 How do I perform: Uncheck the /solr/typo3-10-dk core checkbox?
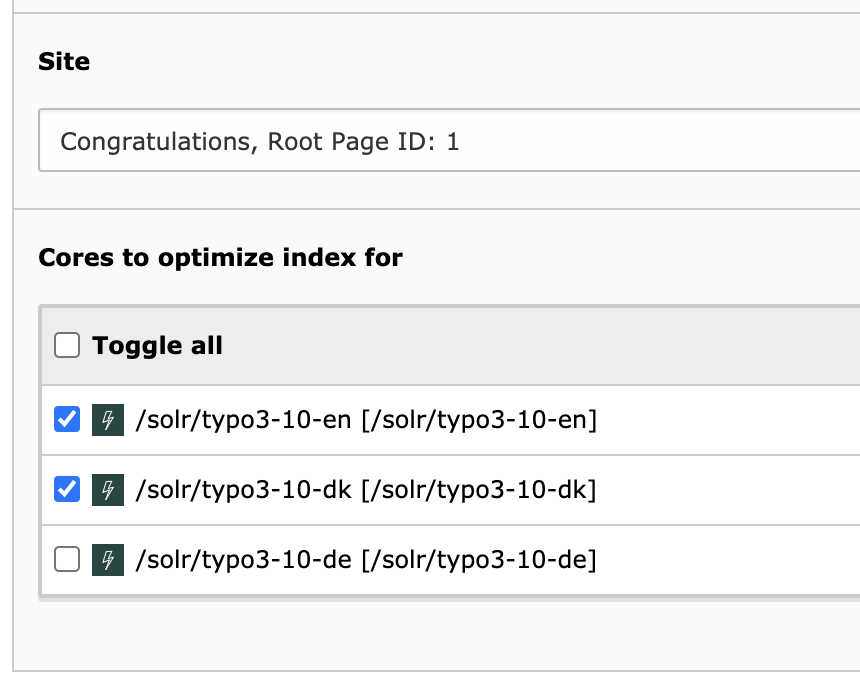[67, 490]
